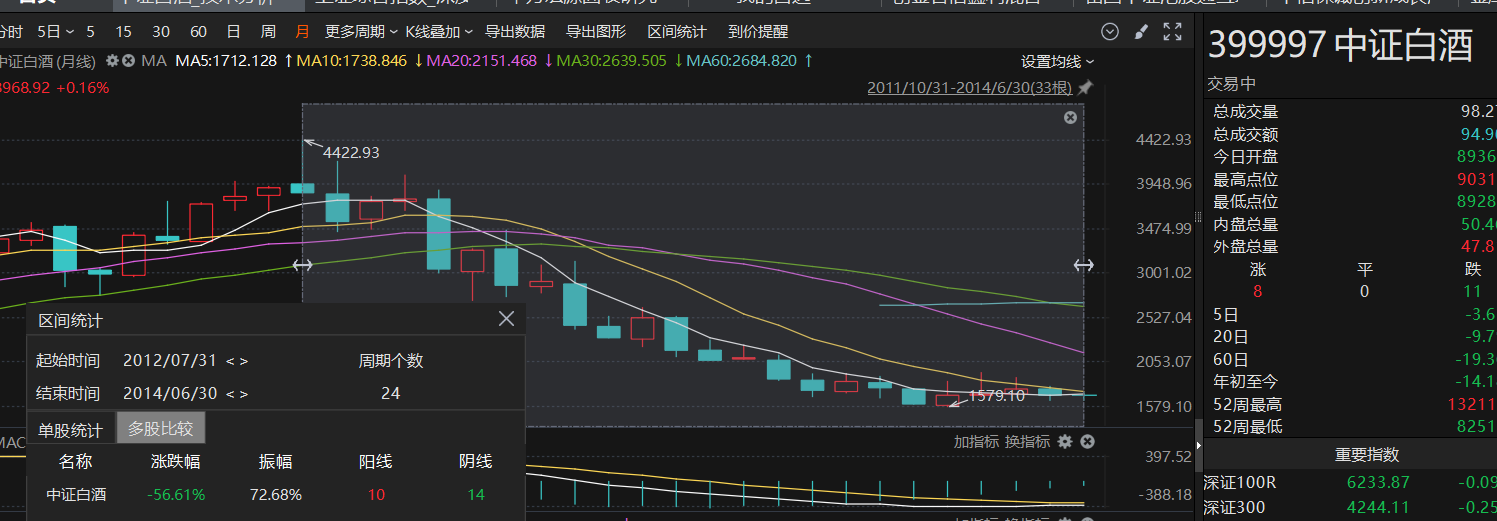Click the 中证白酒 name in stats table
Screen dimensions: 1497x521
76,495
